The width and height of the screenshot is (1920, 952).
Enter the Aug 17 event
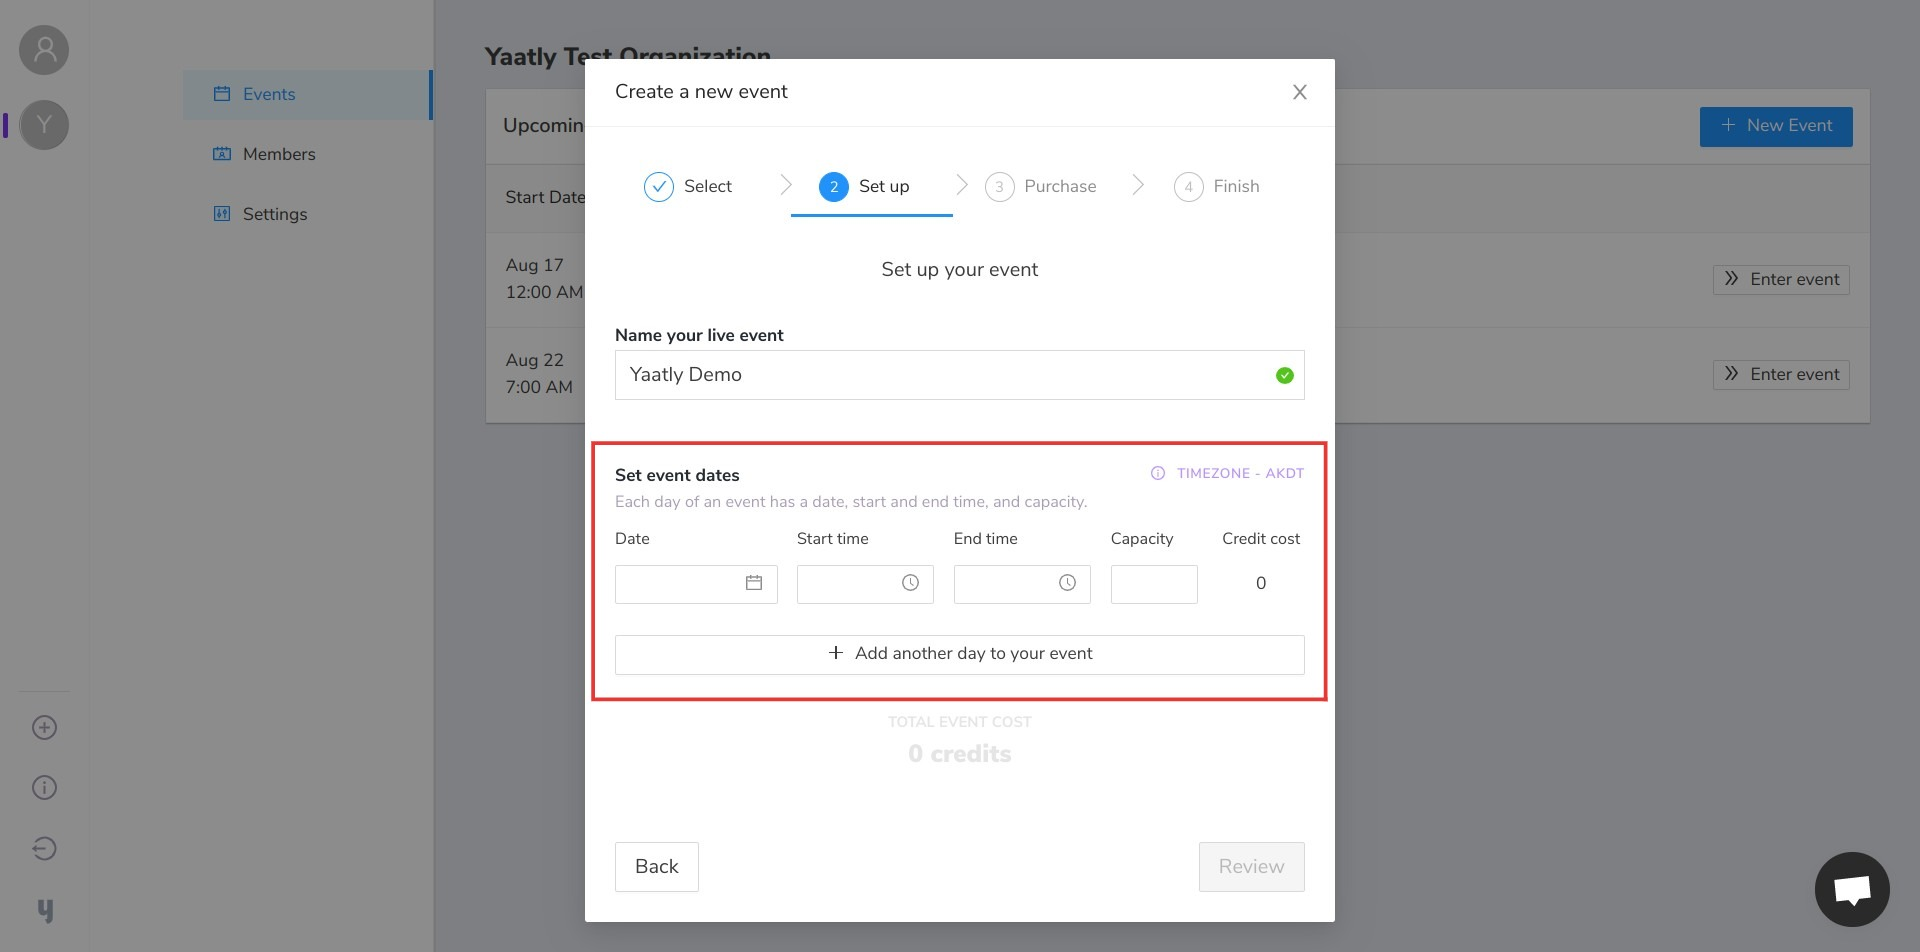(1781, 279)
